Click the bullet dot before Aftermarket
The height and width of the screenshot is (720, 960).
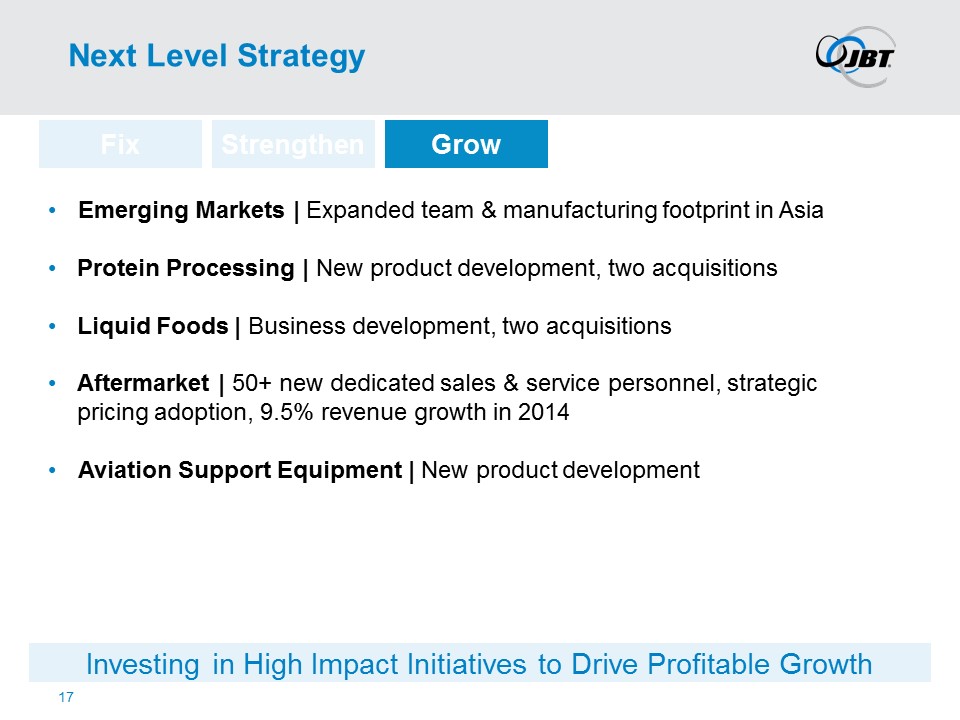coord(53,385)
